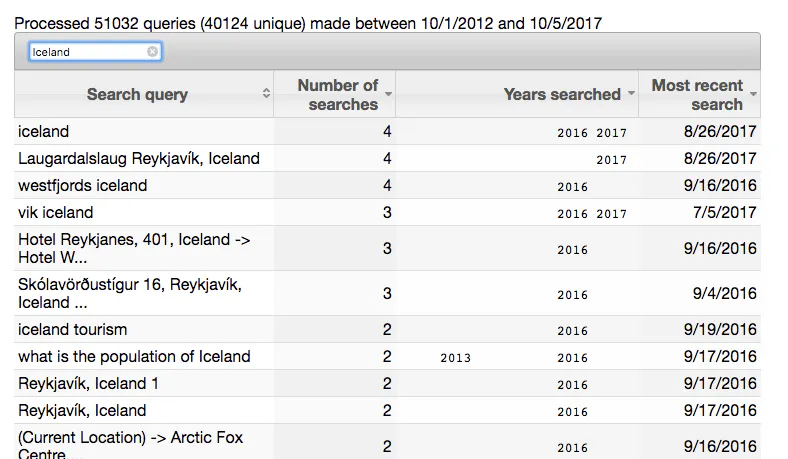The height and width of the screenshot is (459, 788).
Task: Select the 'iceland' query row
Action: 387,131
